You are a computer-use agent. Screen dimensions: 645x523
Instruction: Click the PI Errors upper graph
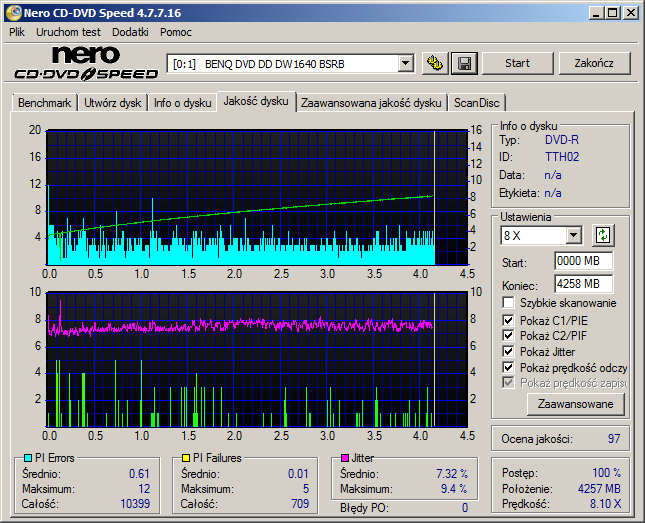coord(258,198)
